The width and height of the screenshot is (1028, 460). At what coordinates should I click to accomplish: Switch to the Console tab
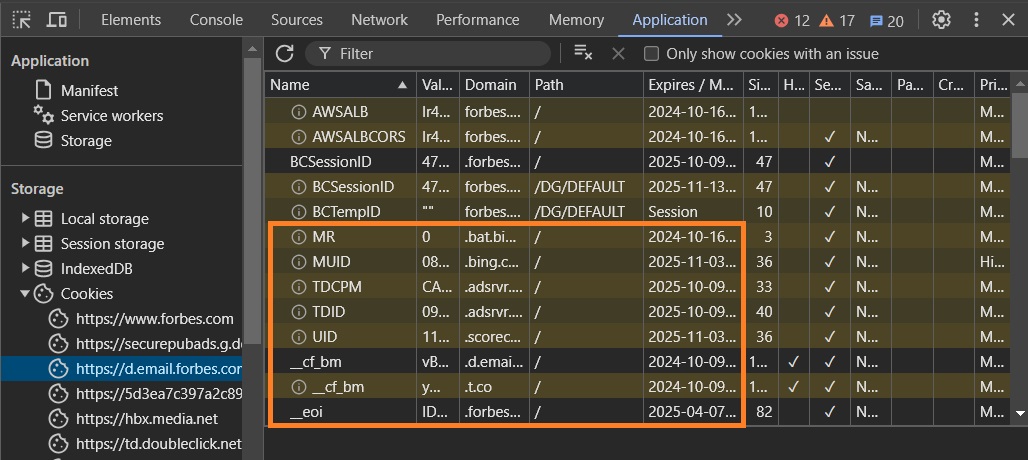(x=216, y=20)
